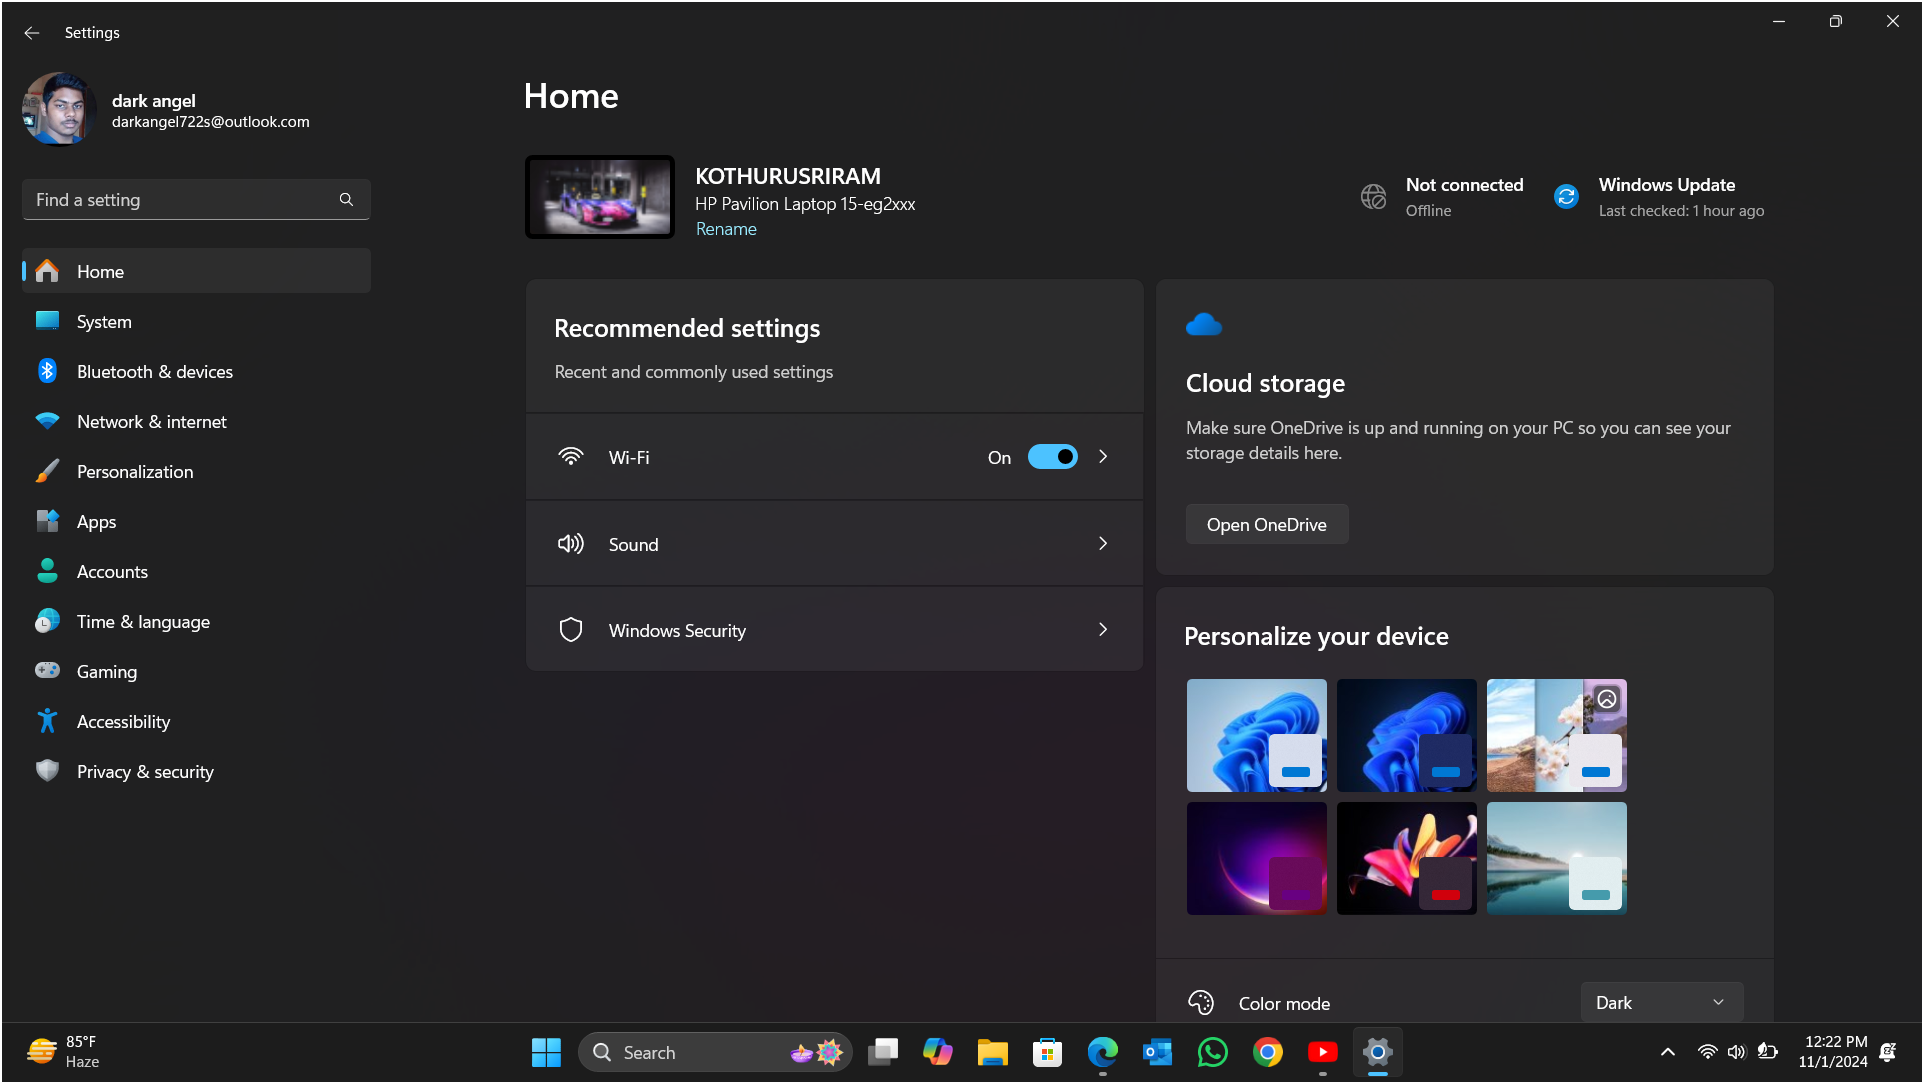Screen dimensions: 1924x1084
Task: Open Accounts settings
Action: (112, 571)
